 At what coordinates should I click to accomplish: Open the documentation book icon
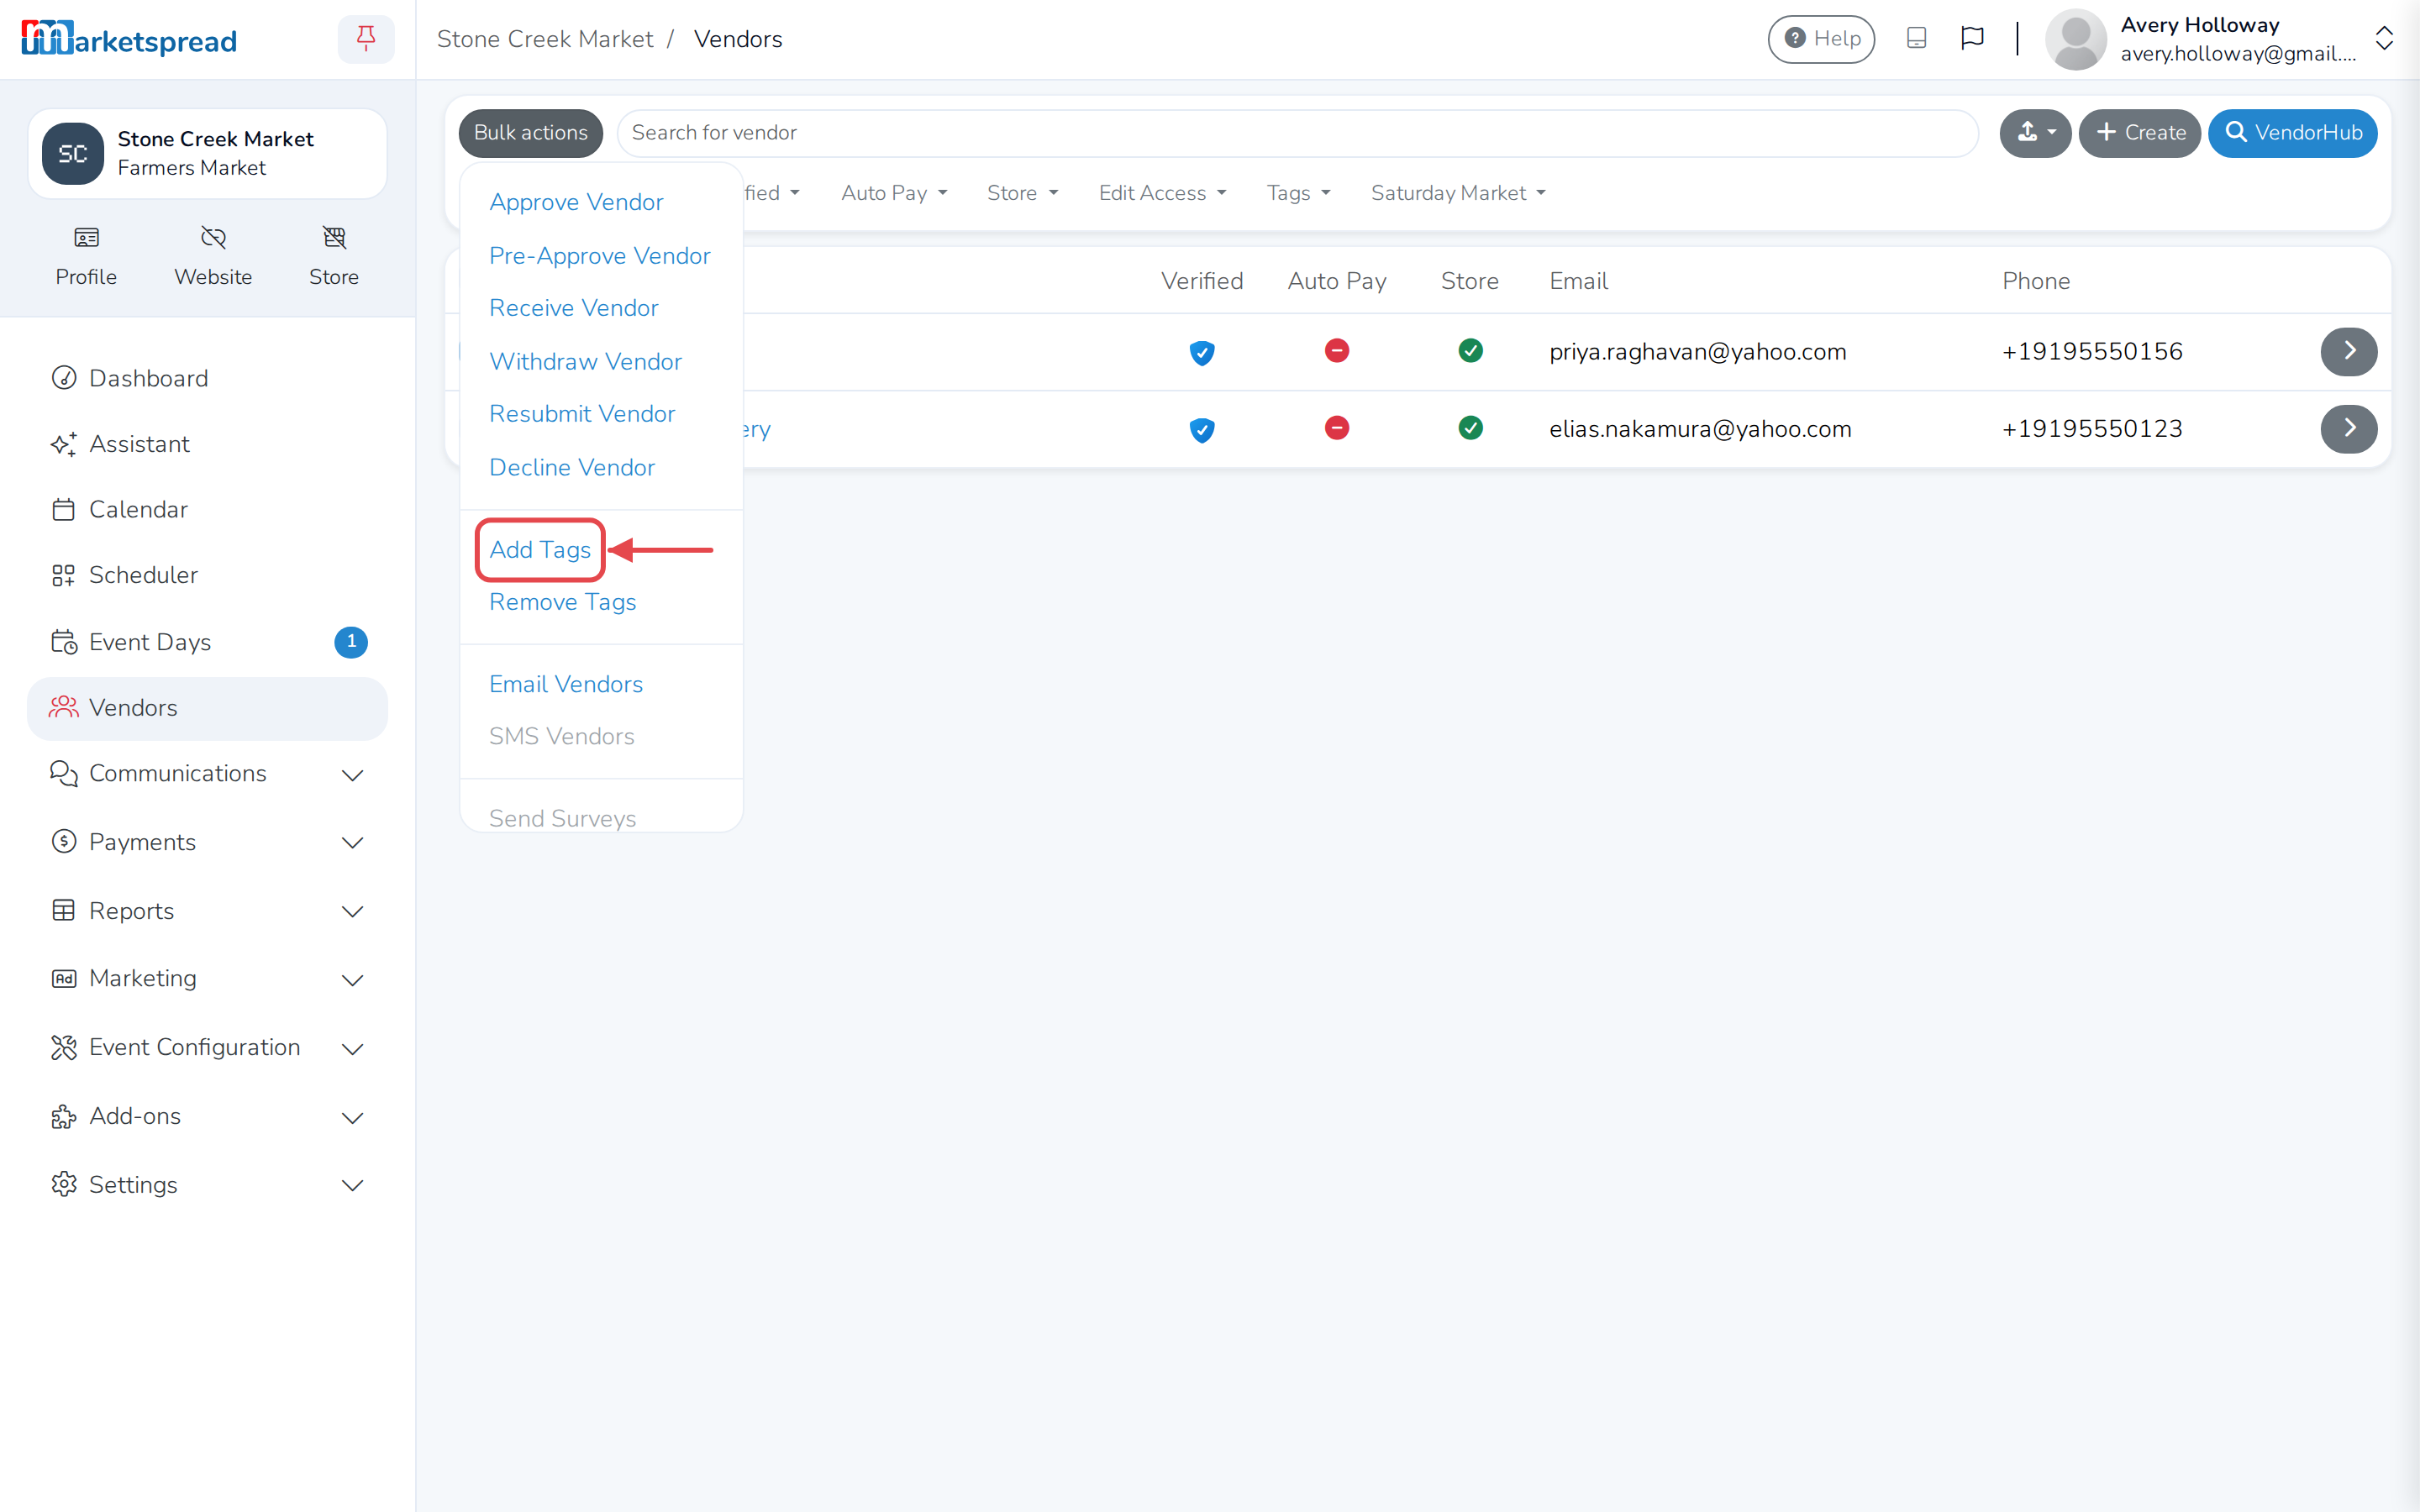[1916, 38]
